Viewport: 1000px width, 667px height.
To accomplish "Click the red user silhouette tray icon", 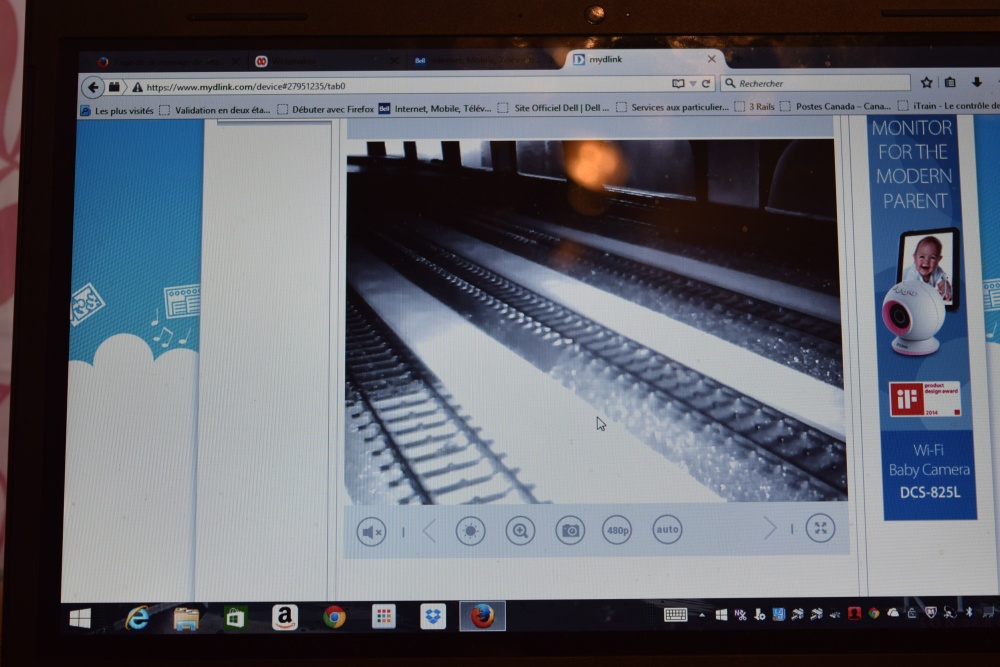I will tap(855, 613).
